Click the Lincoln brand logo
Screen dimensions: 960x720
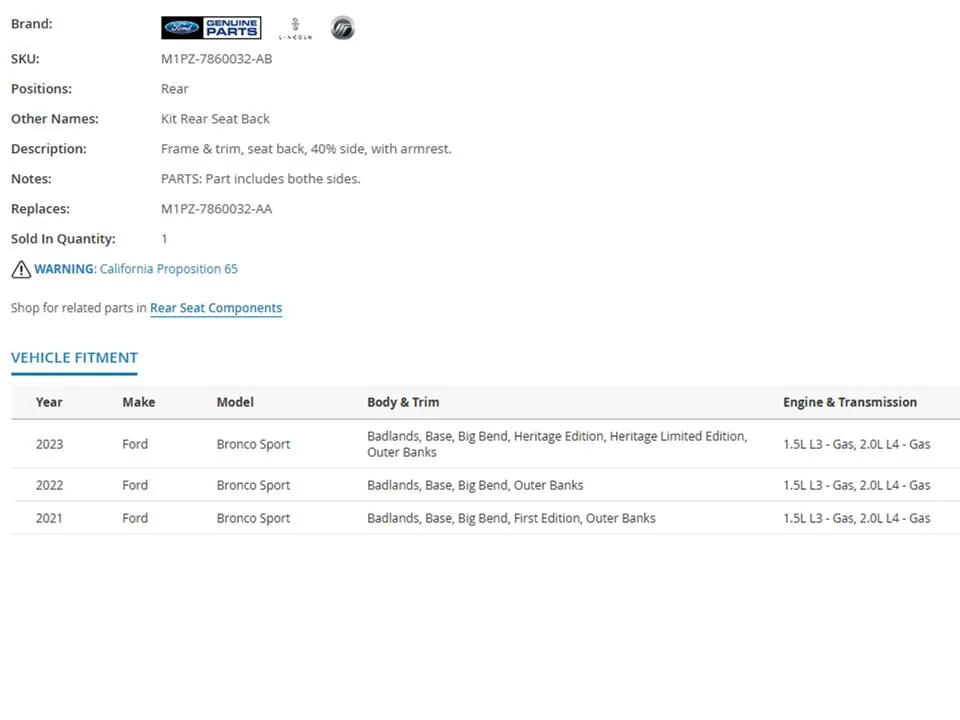click(295, 28)
